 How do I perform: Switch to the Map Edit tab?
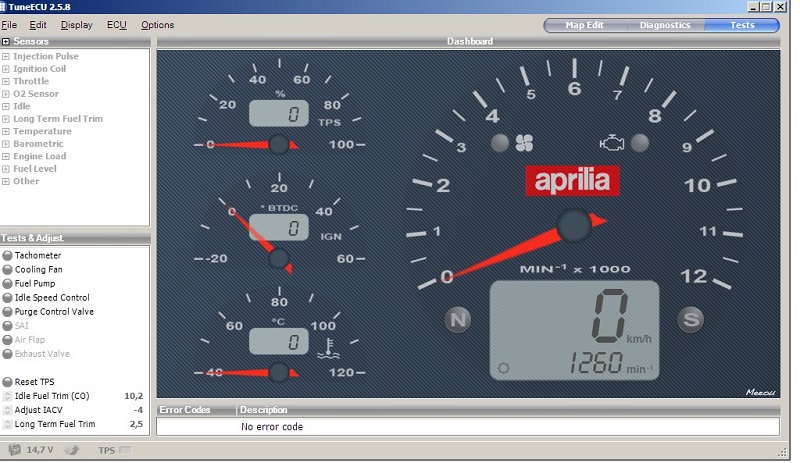[585, 25]
